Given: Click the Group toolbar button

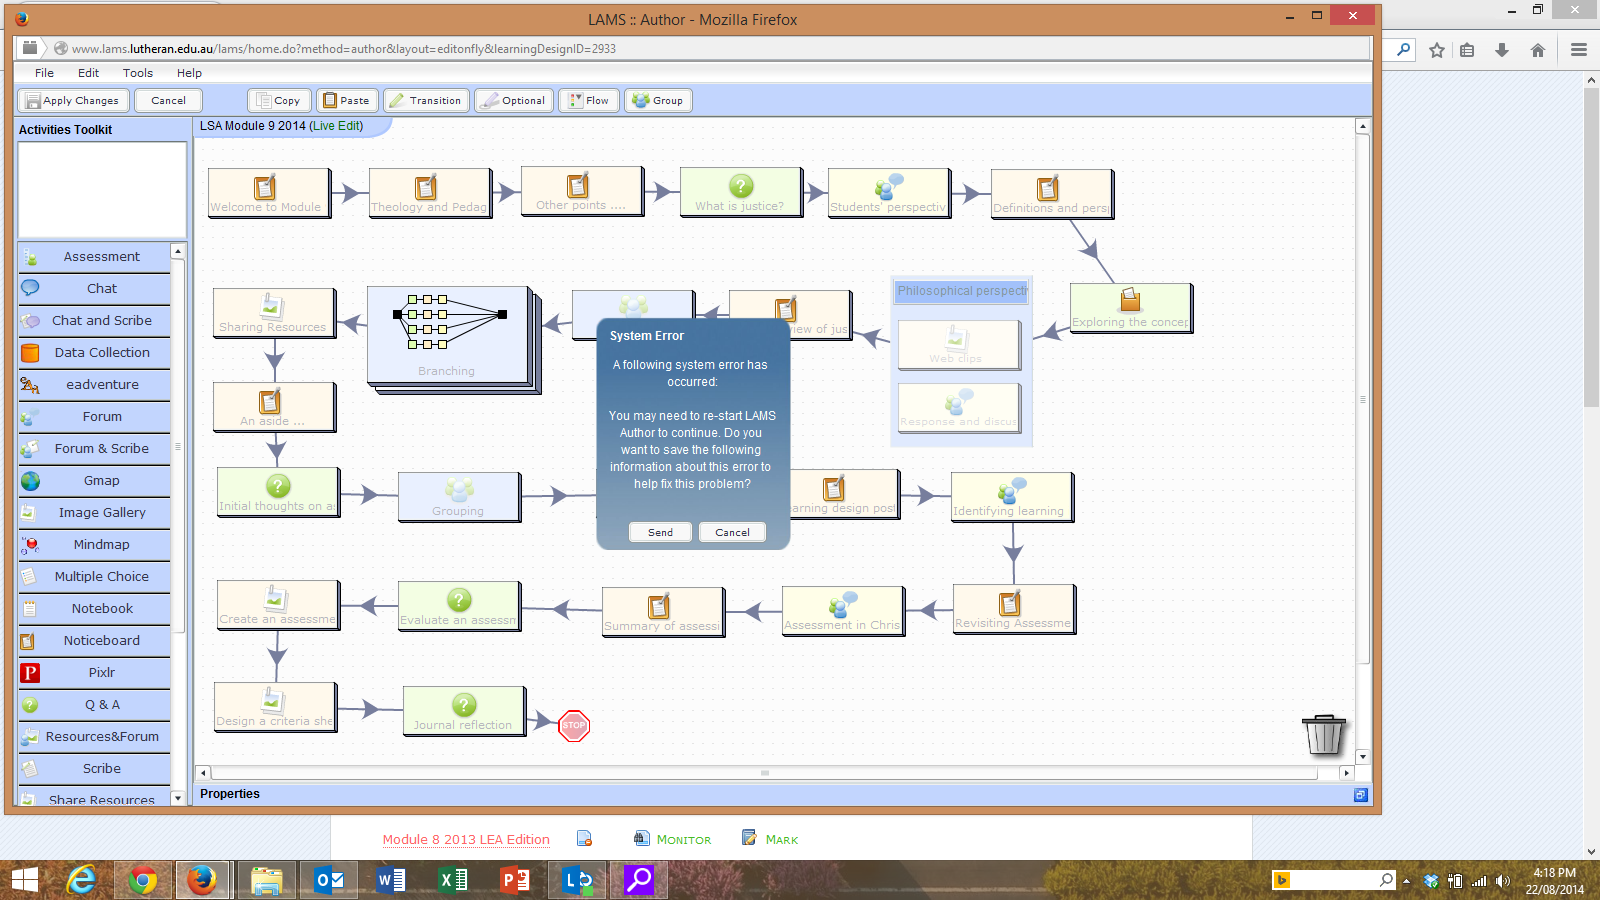Looking at the screenshot, I should pos(658,100).
